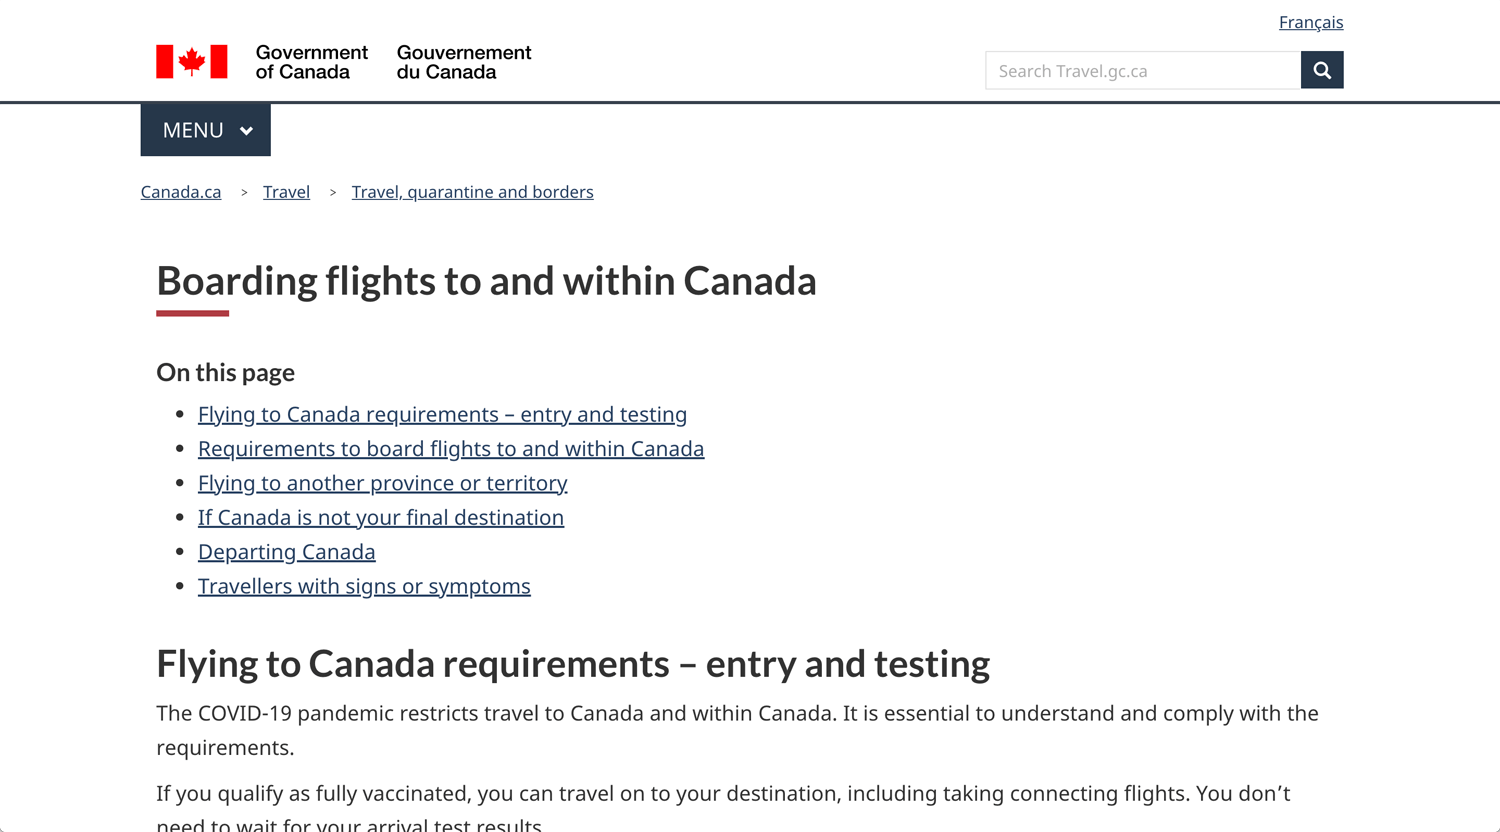Viewport: 1500px width, 832px height.
Task: Go to Departing Canada section link
Action: tap(287, 551)
